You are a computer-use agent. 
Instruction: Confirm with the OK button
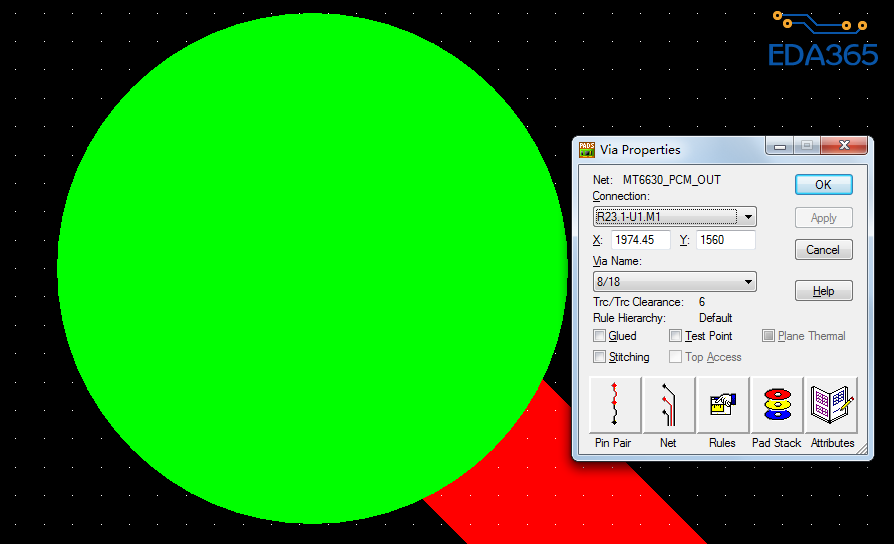point(823,185)
